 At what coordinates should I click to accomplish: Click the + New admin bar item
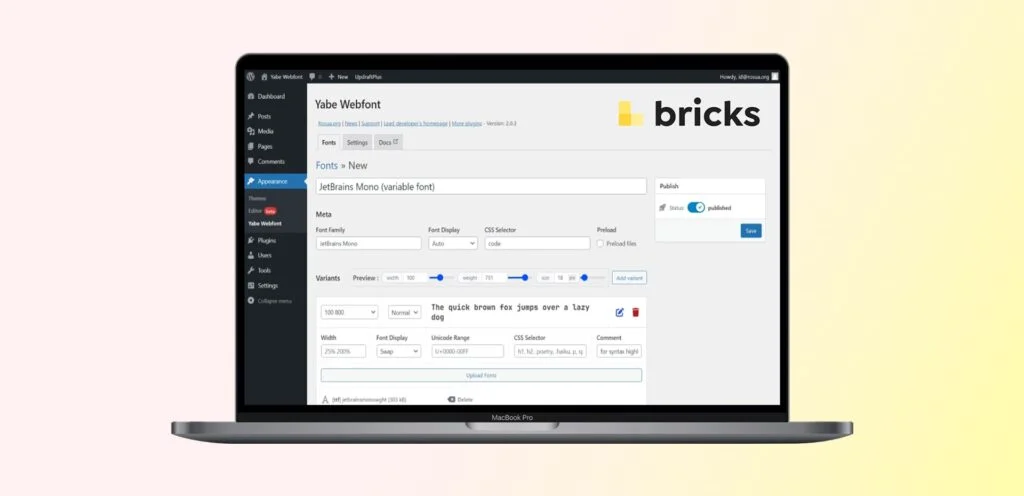click(x=339, y=77)
